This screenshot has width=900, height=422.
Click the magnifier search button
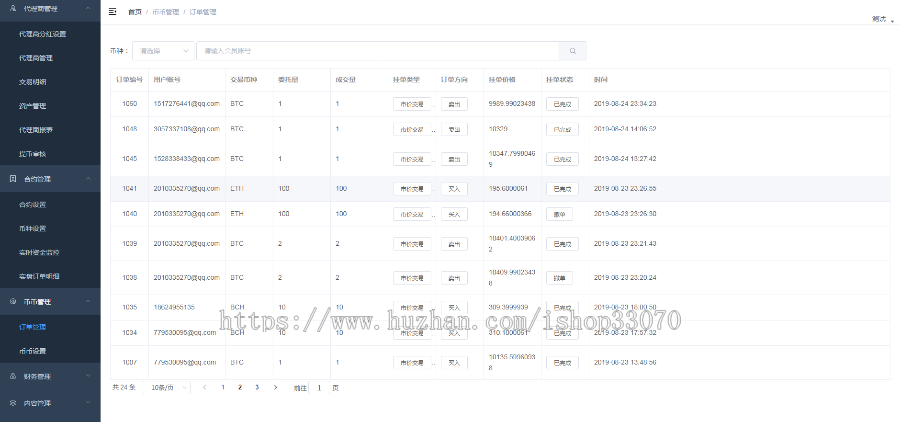[572, 51]
